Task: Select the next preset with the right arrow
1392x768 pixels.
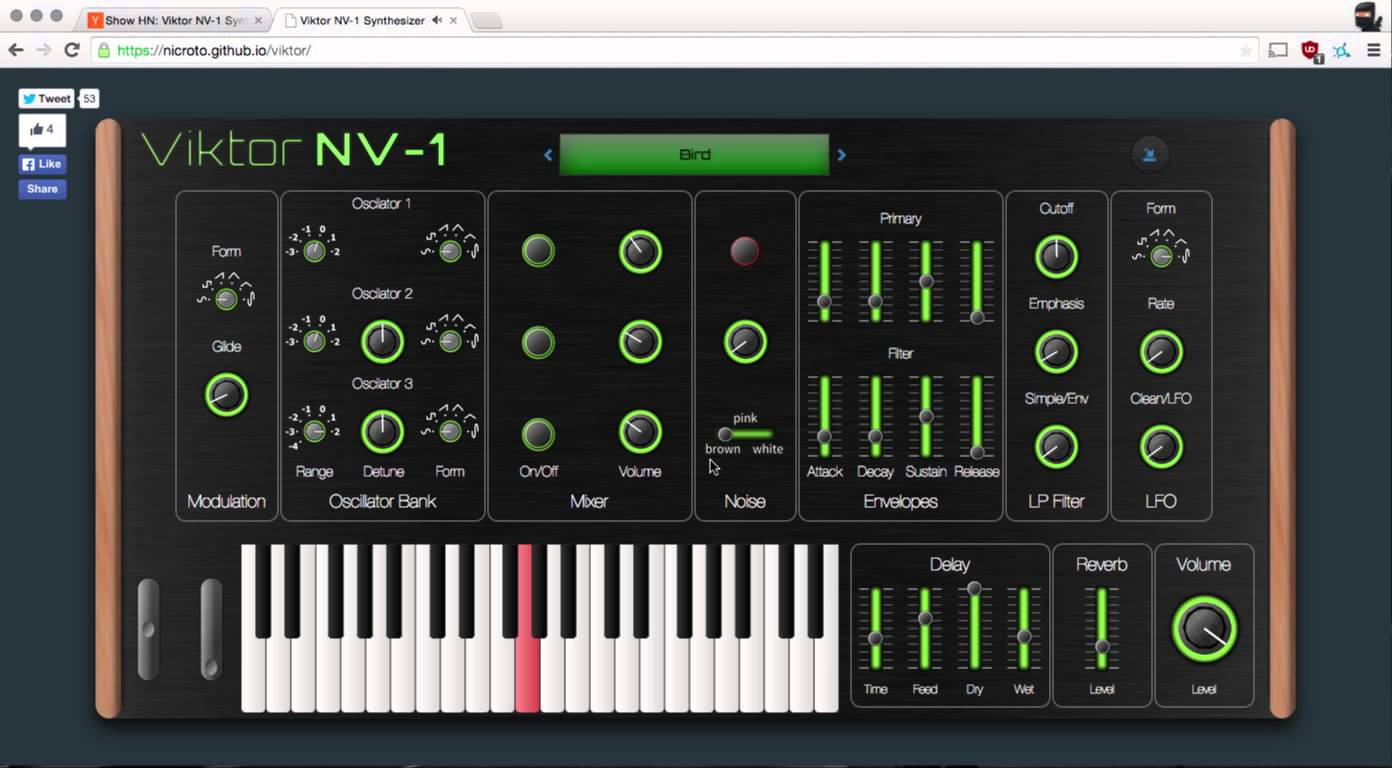Action: 841,155
